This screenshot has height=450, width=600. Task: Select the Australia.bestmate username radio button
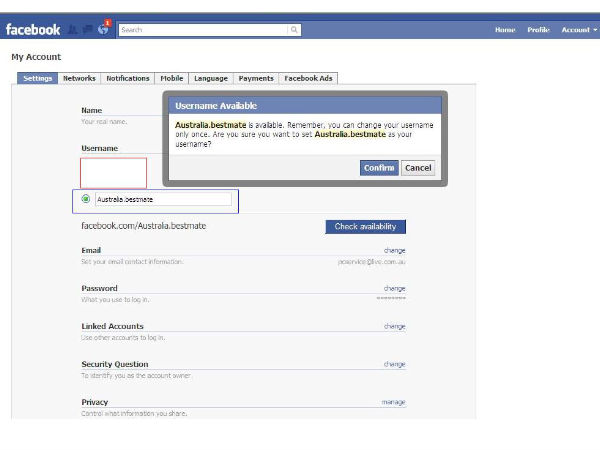[86, 199]
